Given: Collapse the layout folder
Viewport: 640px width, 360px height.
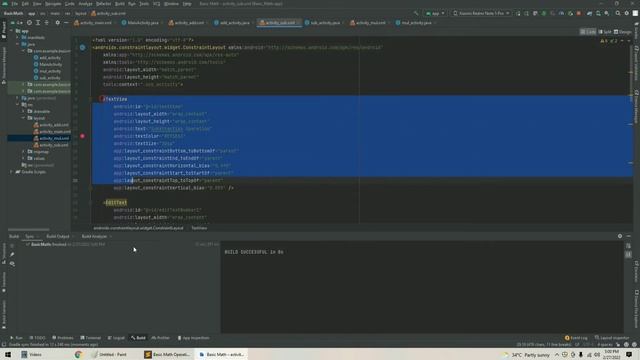Looking at the screenshot, I should 24,118.
